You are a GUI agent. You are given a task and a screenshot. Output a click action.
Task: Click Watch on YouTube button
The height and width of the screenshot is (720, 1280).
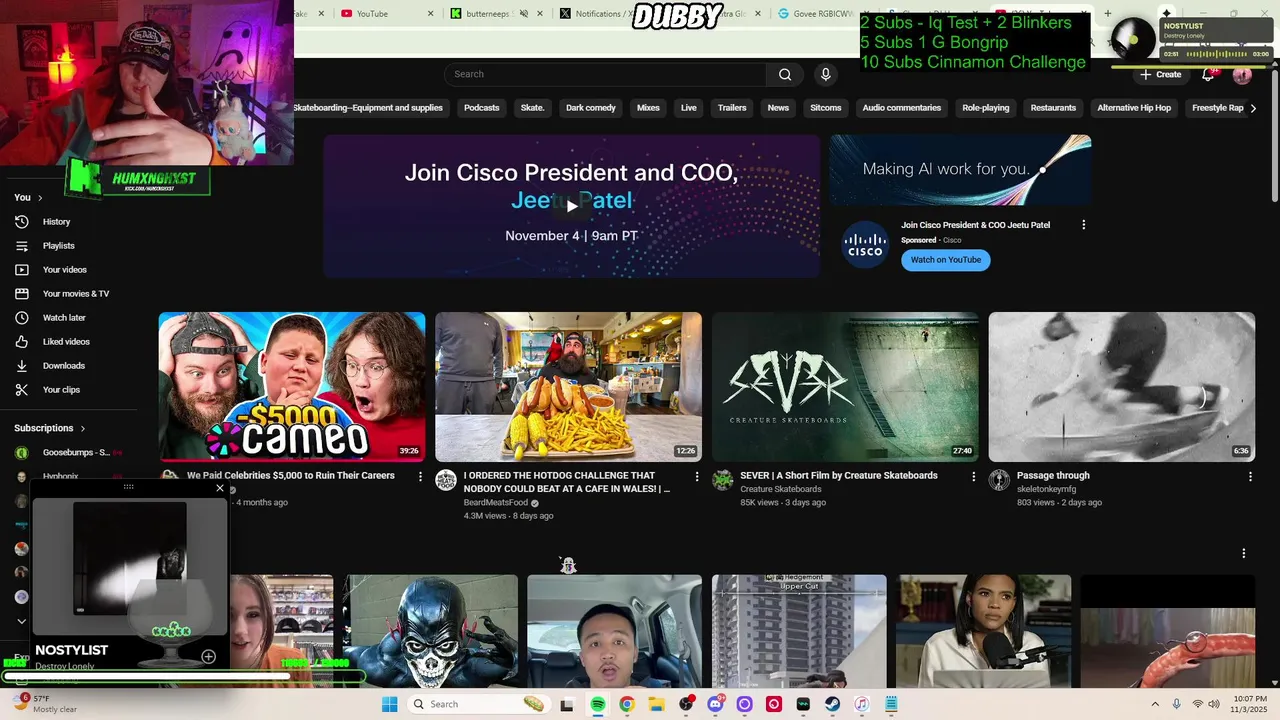[x=945, y=260]
